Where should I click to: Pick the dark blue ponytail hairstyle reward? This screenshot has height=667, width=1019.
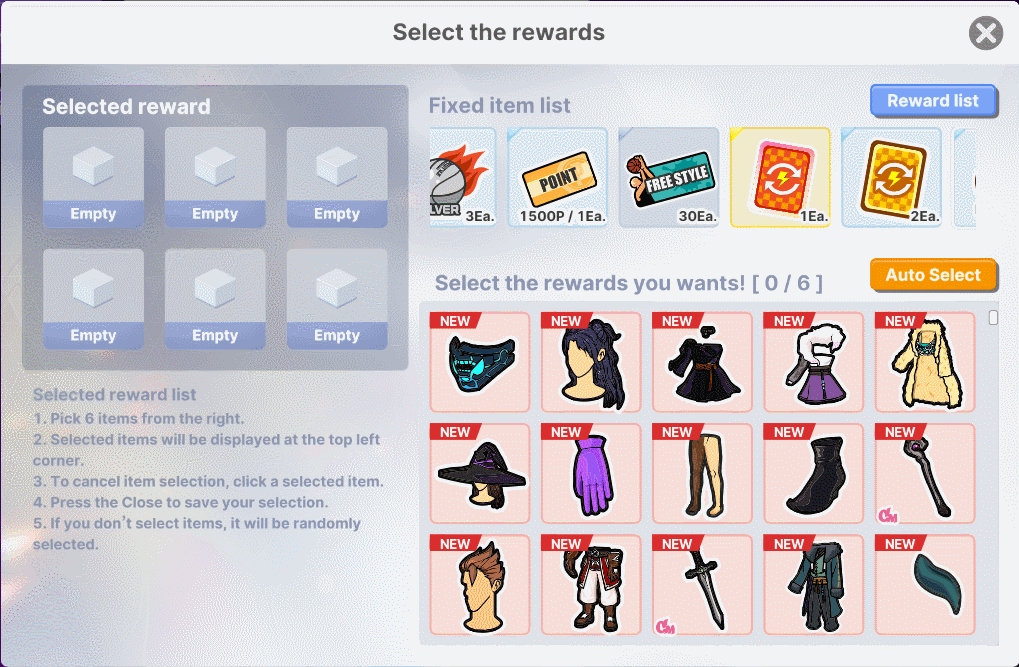(x=591, y=362)
